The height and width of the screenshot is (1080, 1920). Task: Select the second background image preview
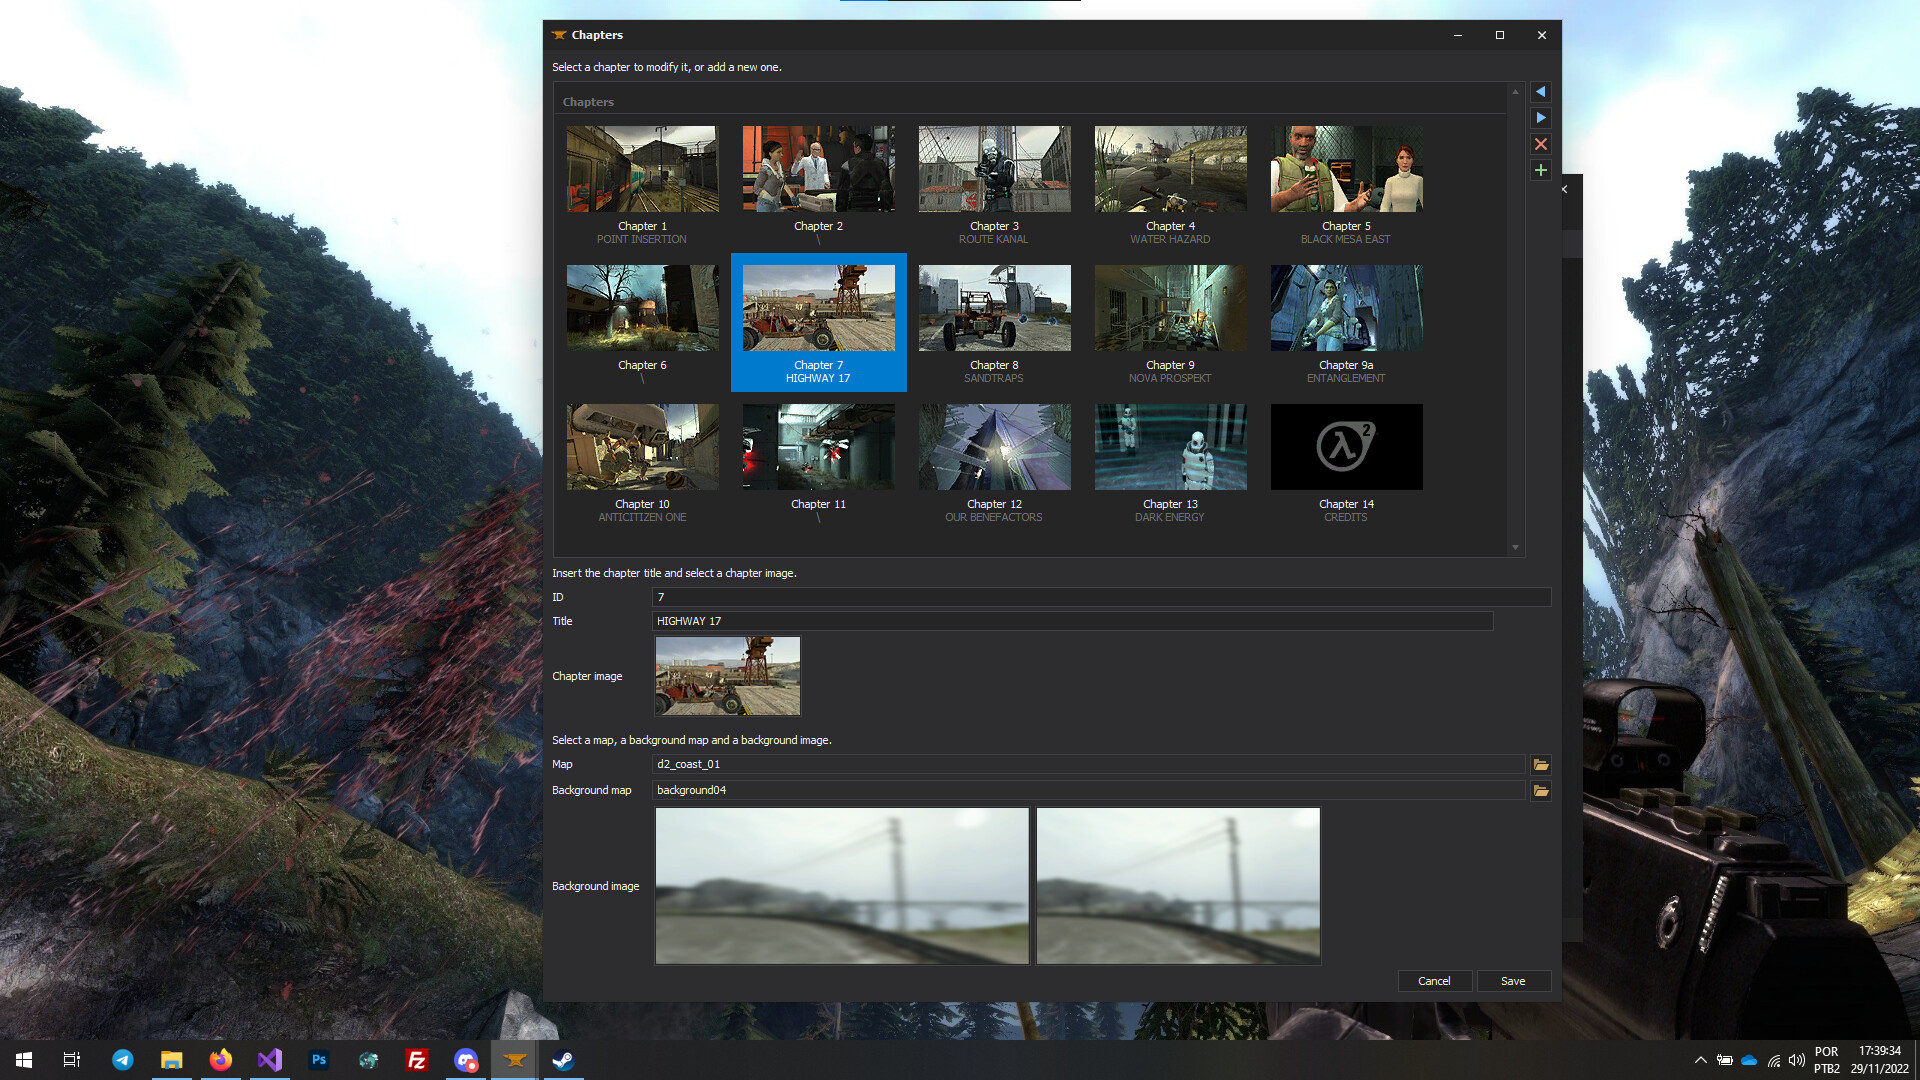tap(1178, 886)
